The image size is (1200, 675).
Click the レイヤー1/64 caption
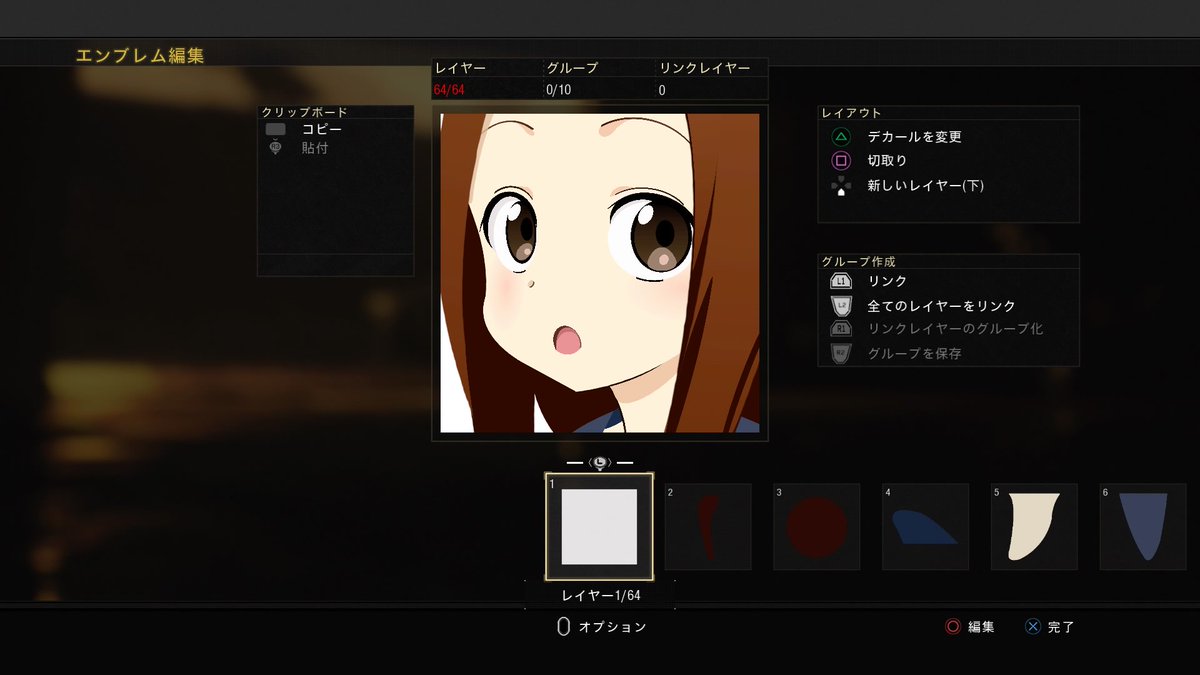(x=600, y=595)
